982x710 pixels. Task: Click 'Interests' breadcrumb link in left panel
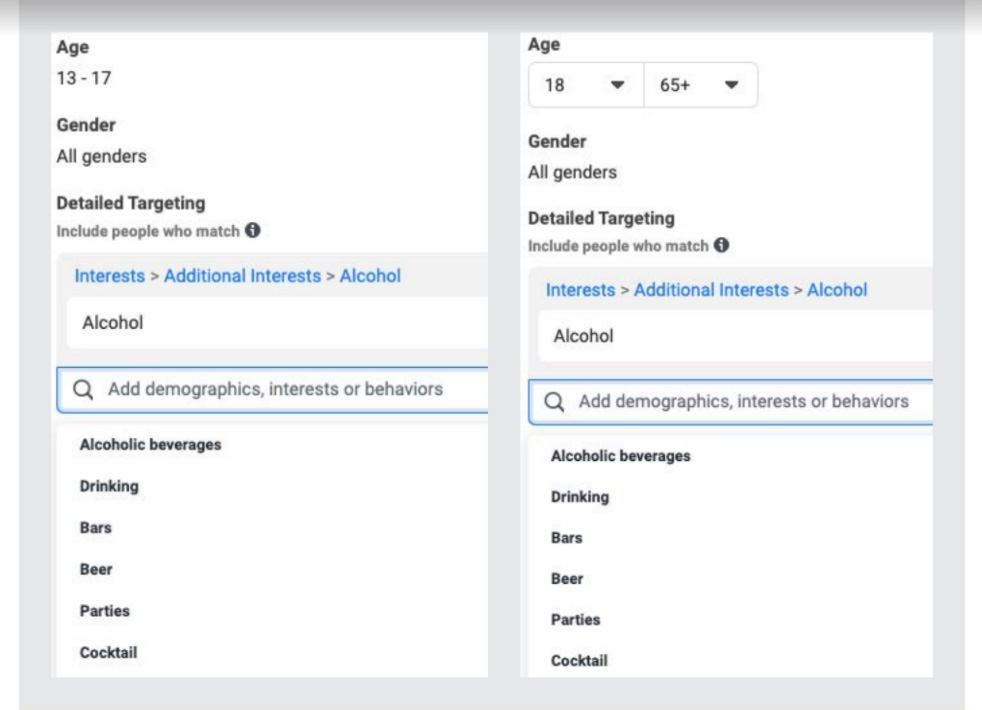[110, 276]
